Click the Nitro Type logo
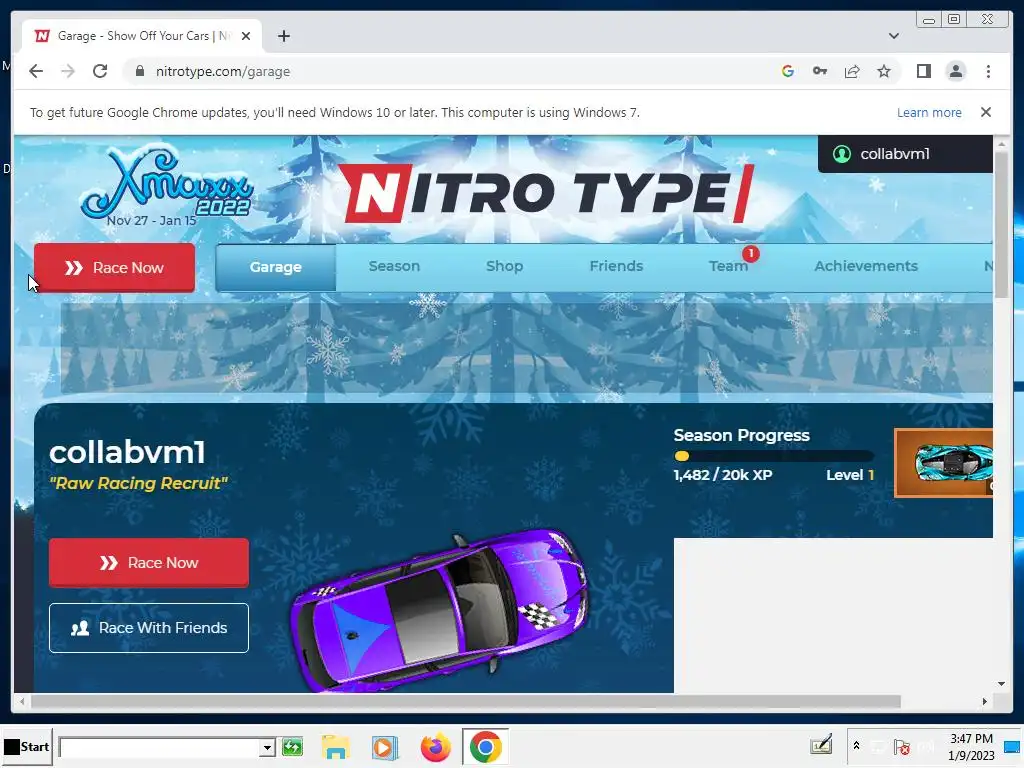The width and height of the screenshot is (1024, 768). [546, 192]
